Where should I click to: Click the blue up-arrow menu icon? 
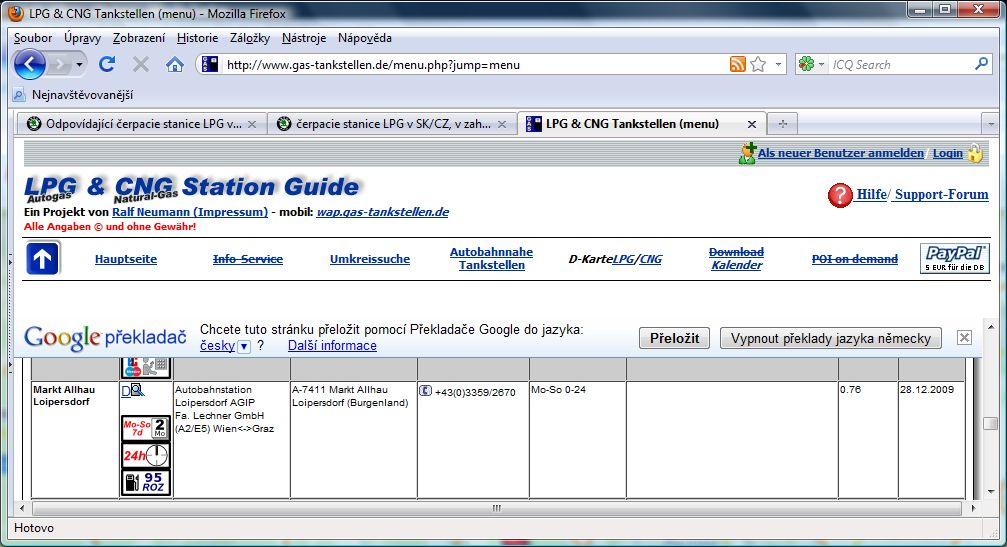point(43,258)
